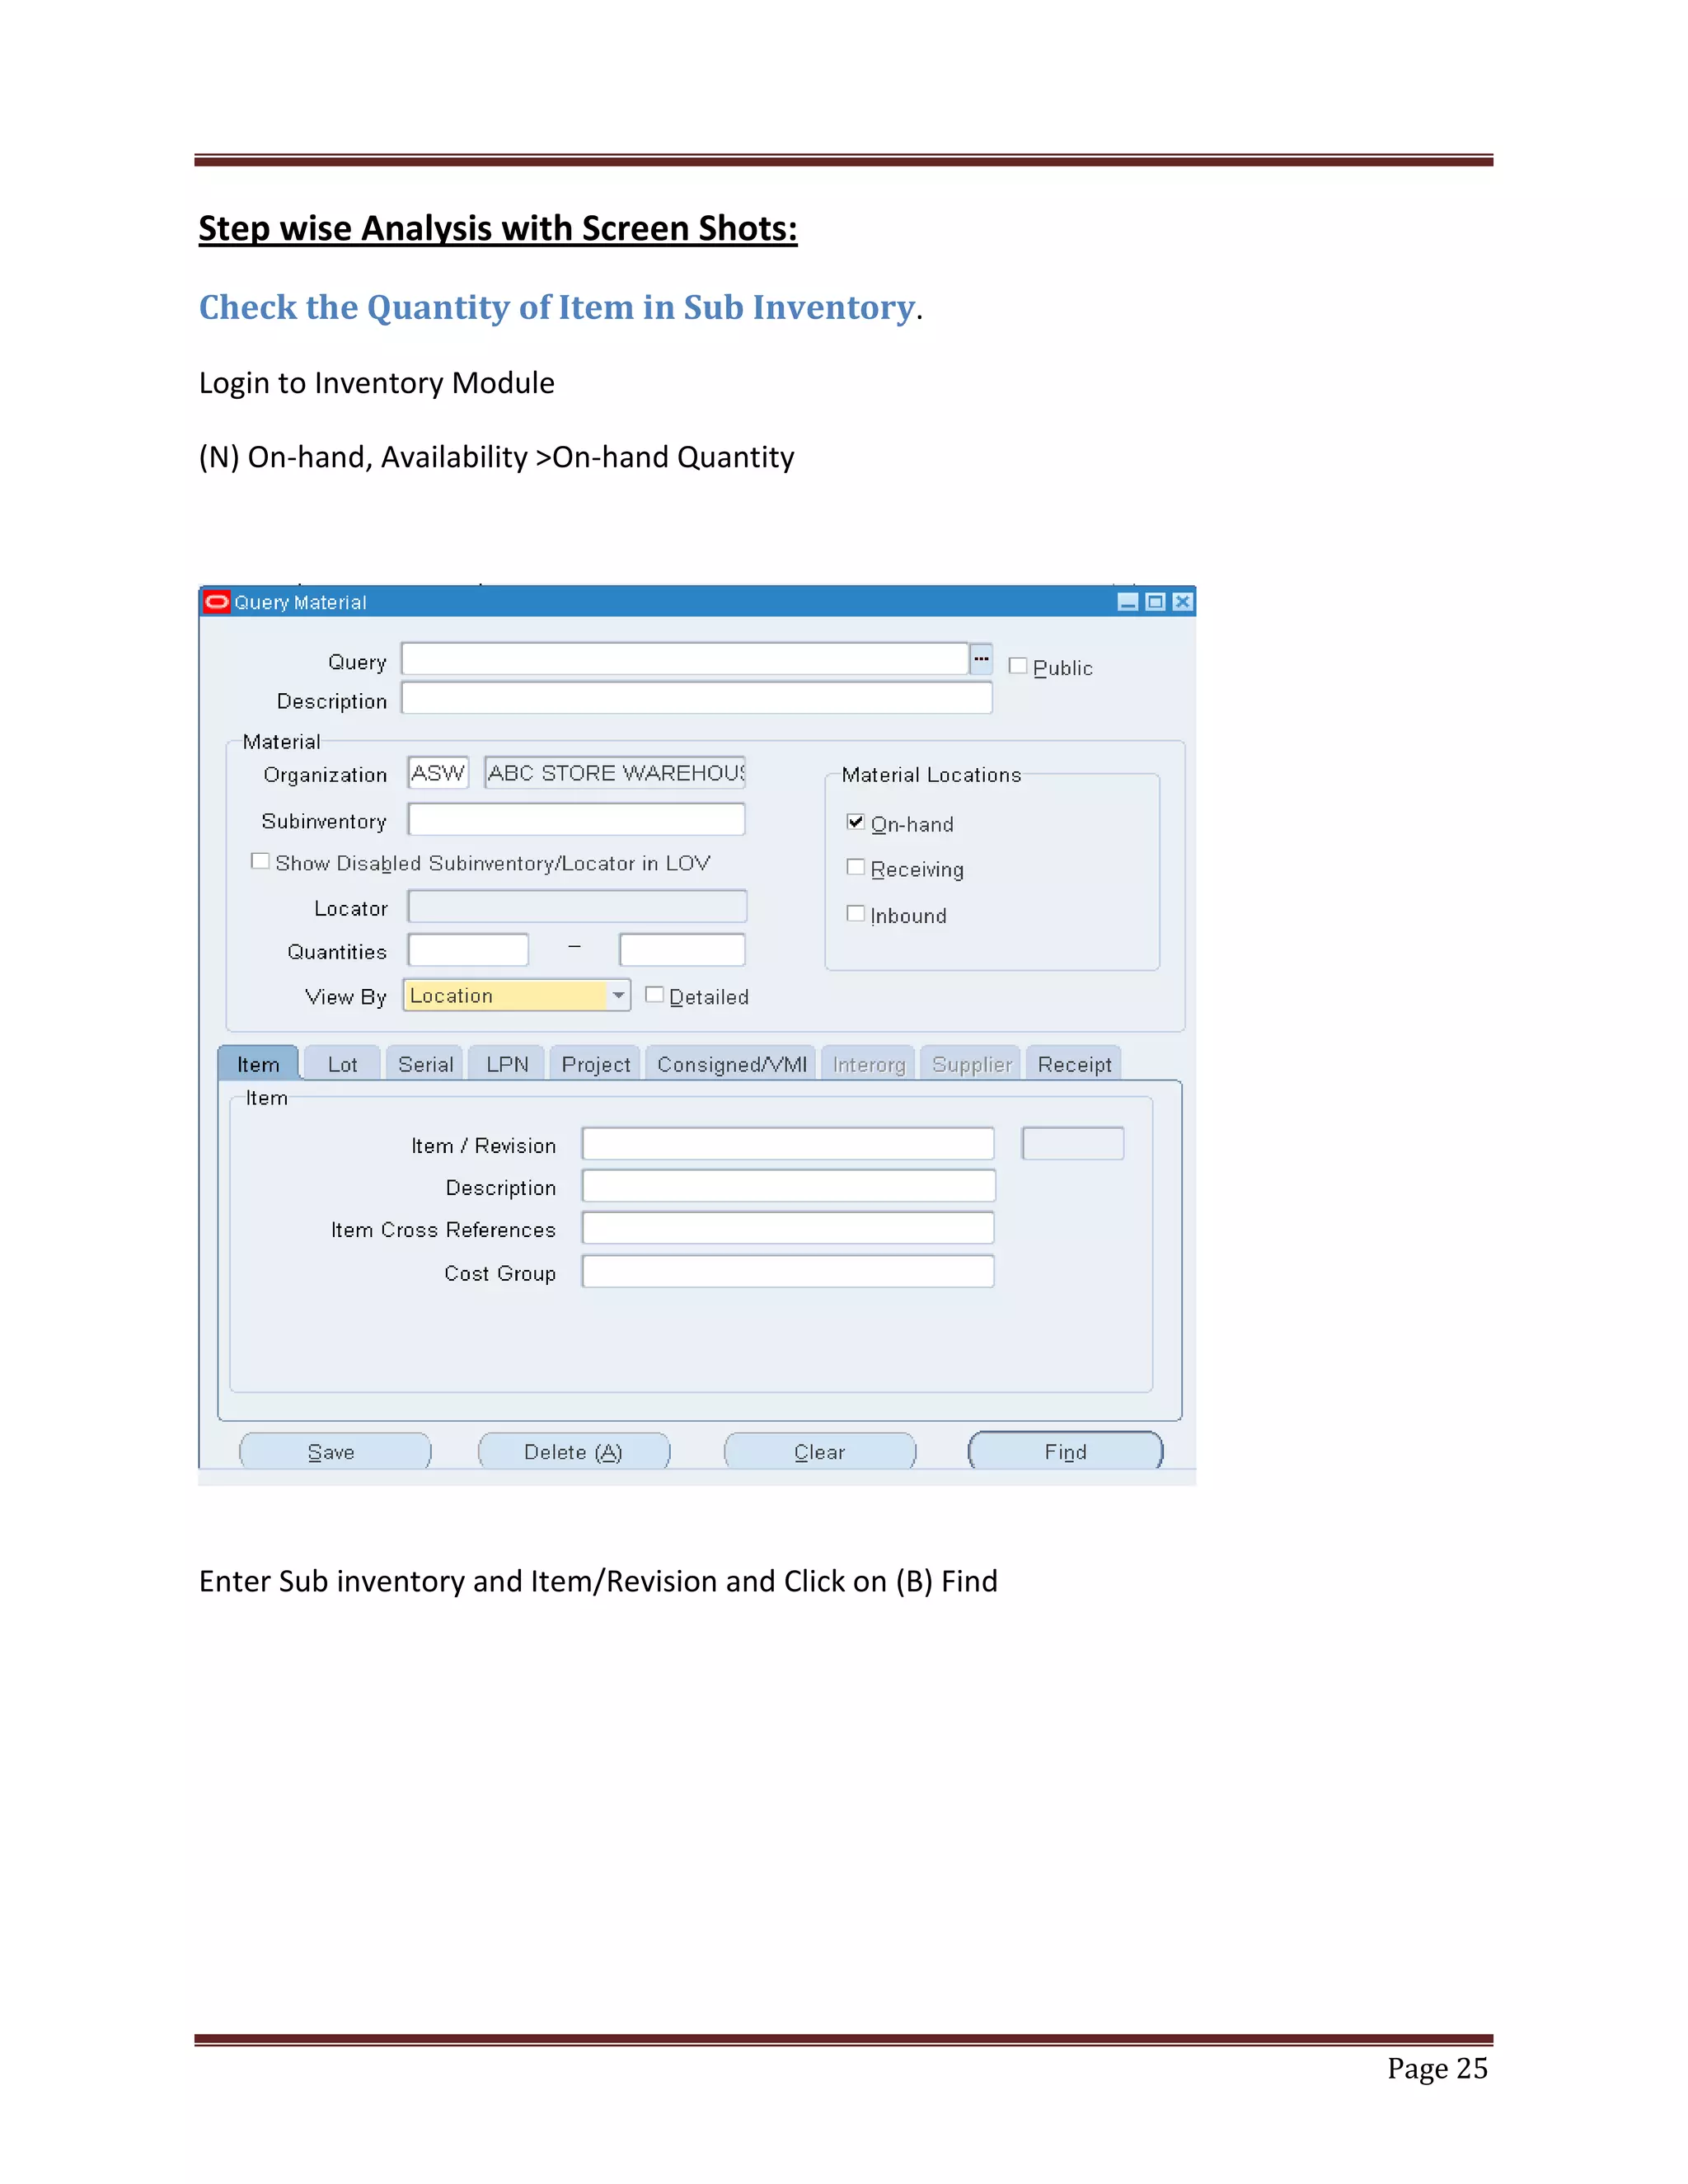The image size is (1688, 2184).
Task: Focus the Query name field
Action: pos(685,659)
